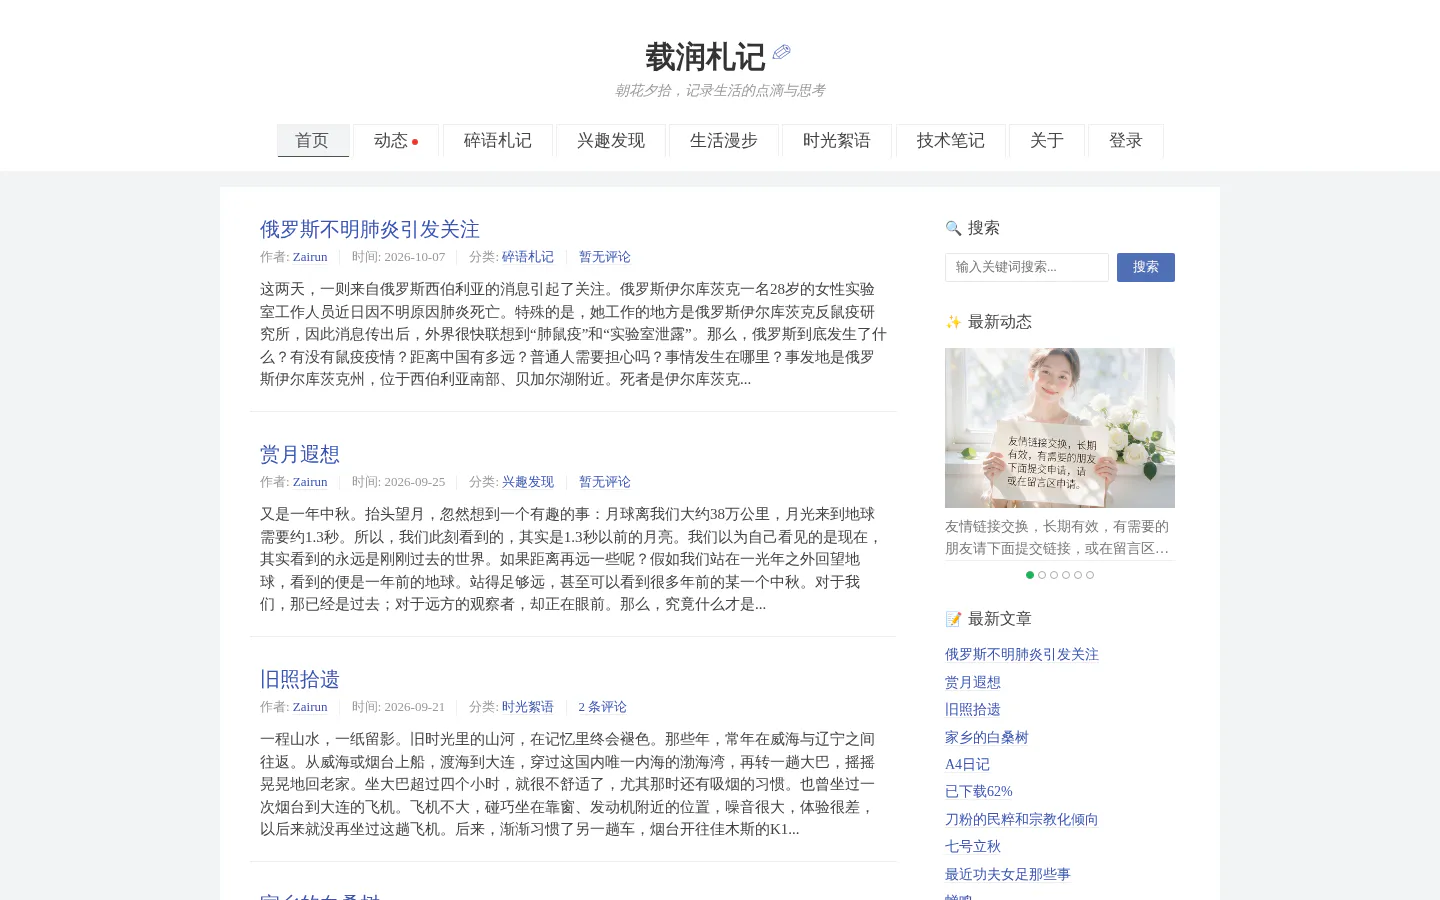
Task: Open category 时光絮语 under 旧照拾遗 post
Action: coord(528,707)
